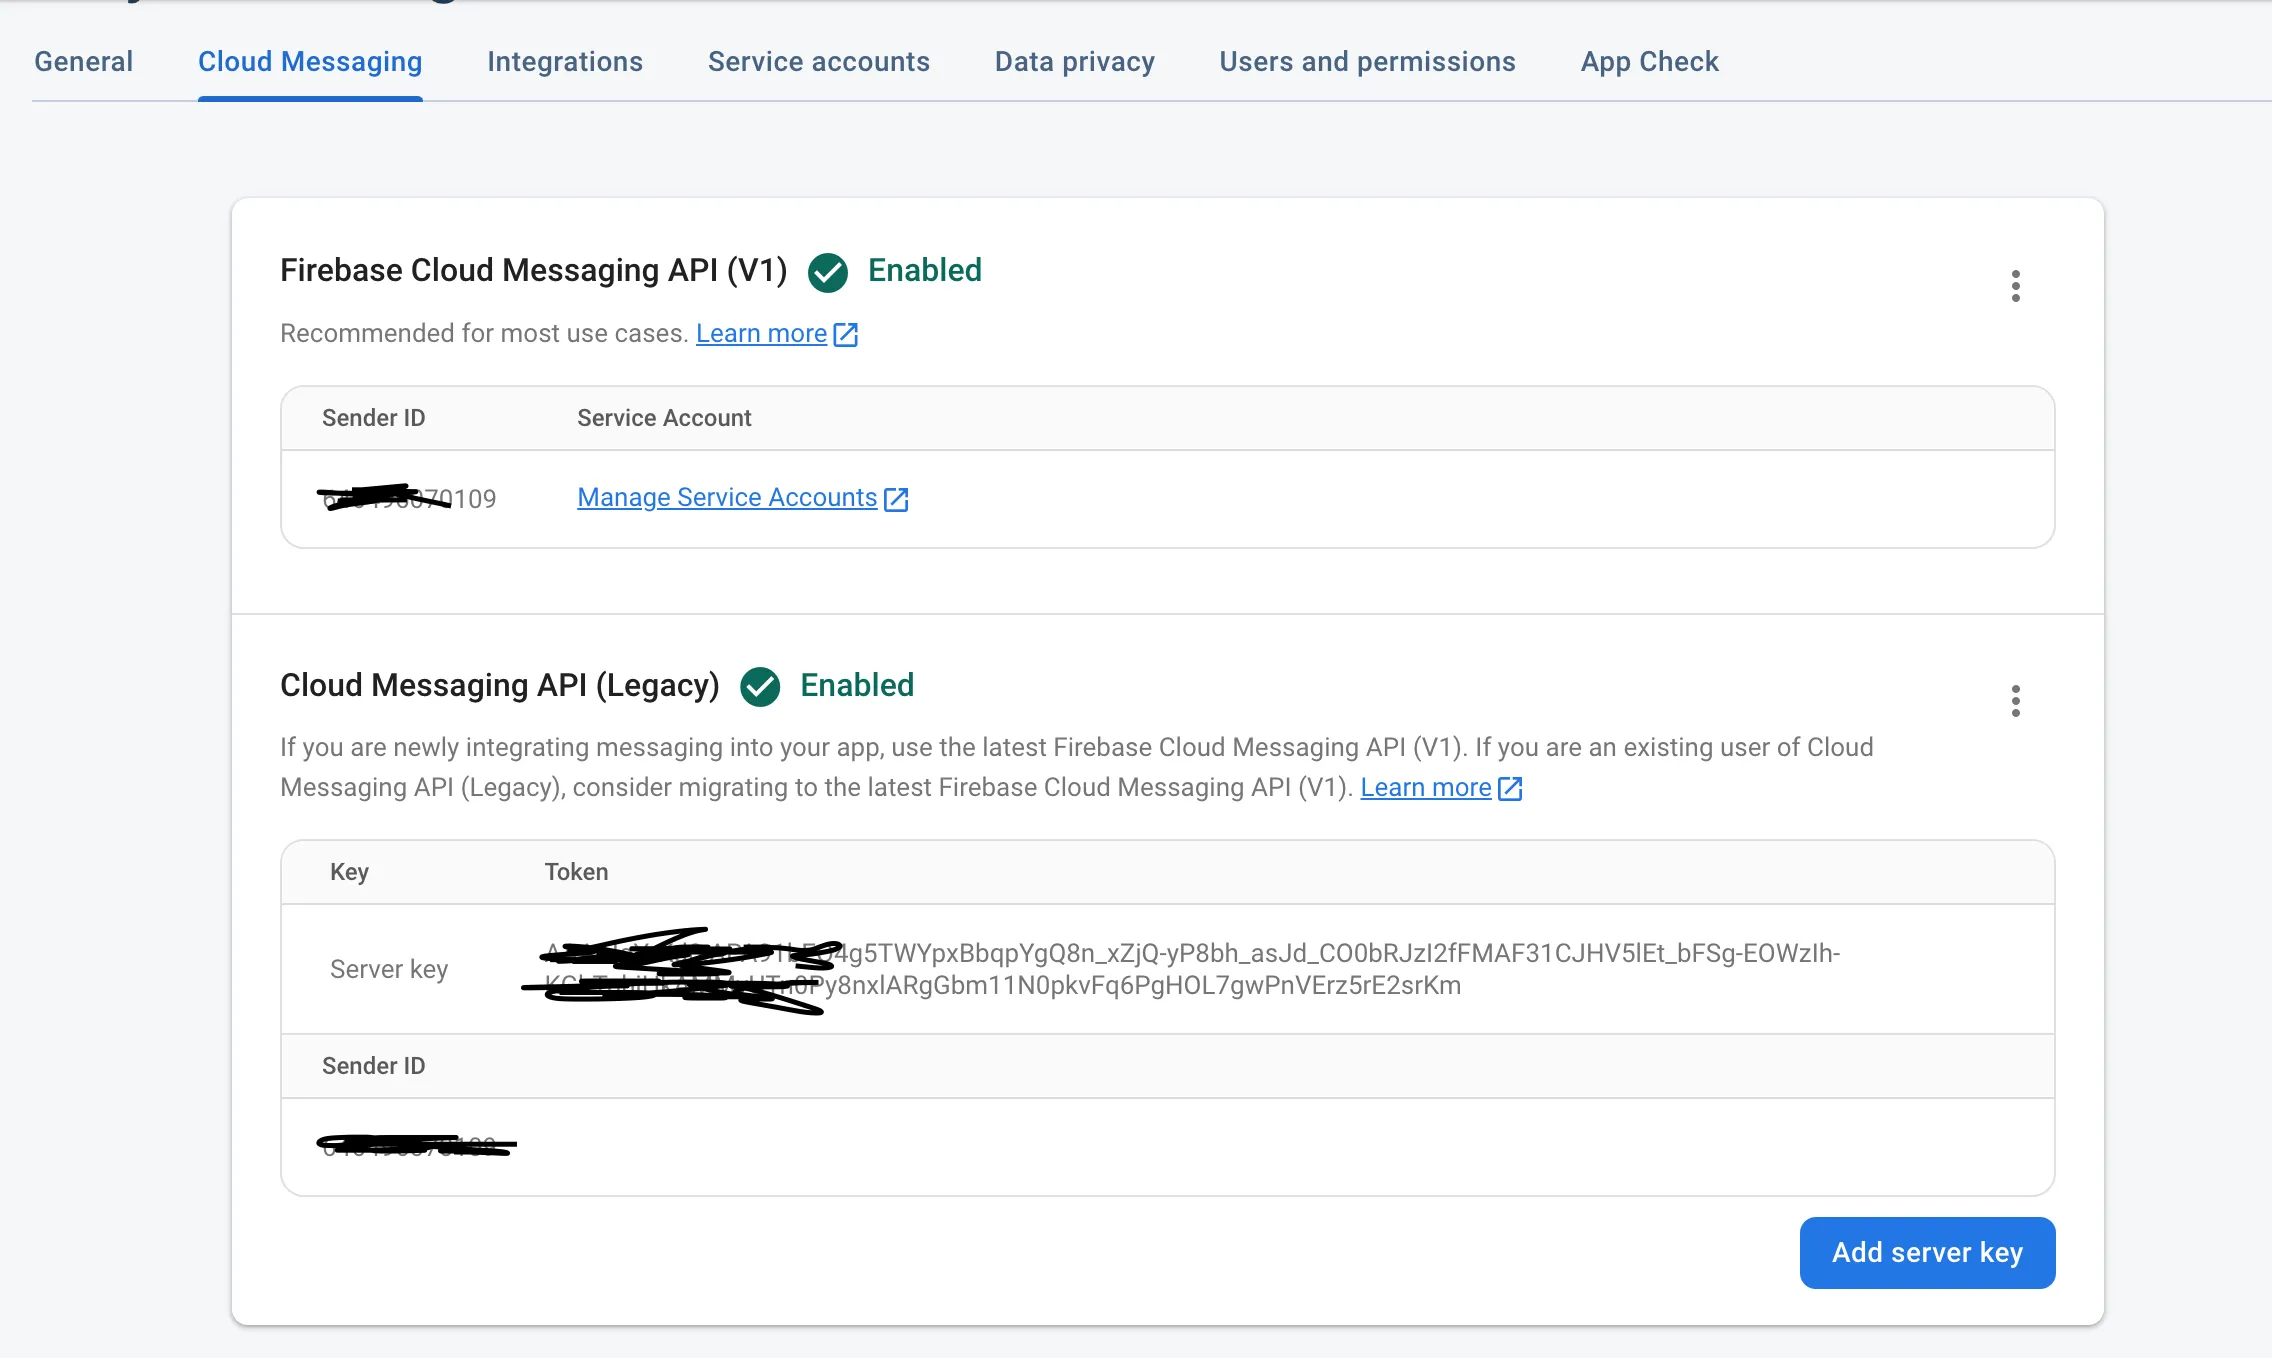Click the Add server key button

(1927, 1252)
